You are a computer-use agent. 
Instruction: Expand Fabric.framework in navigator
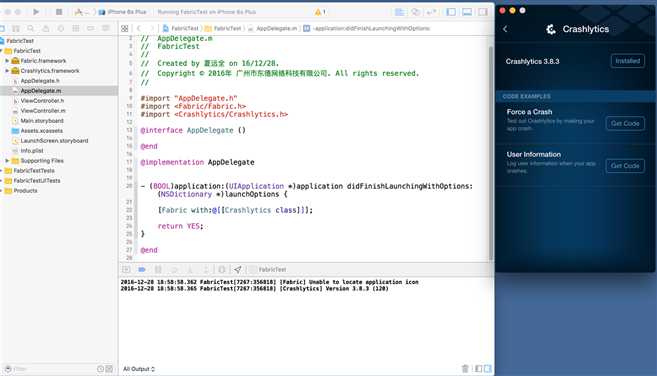pos(7,61)
